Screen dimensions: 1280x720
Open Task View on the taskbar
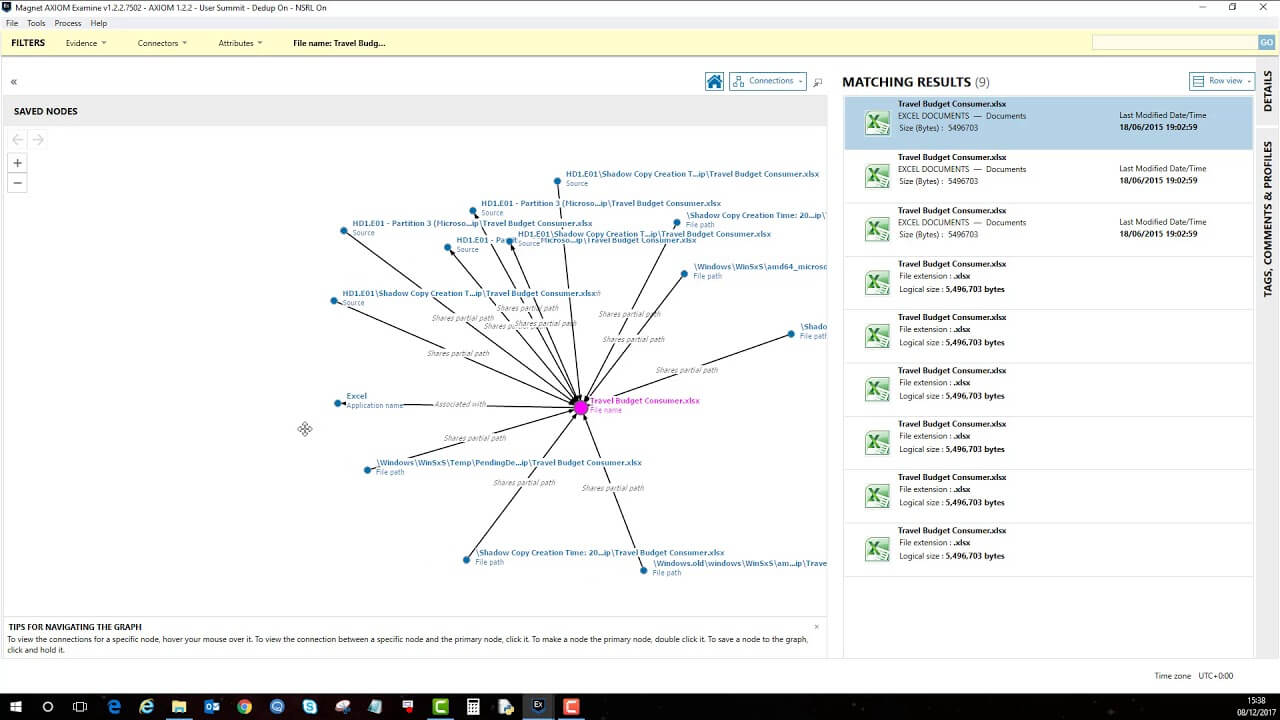tap(80, 706)
